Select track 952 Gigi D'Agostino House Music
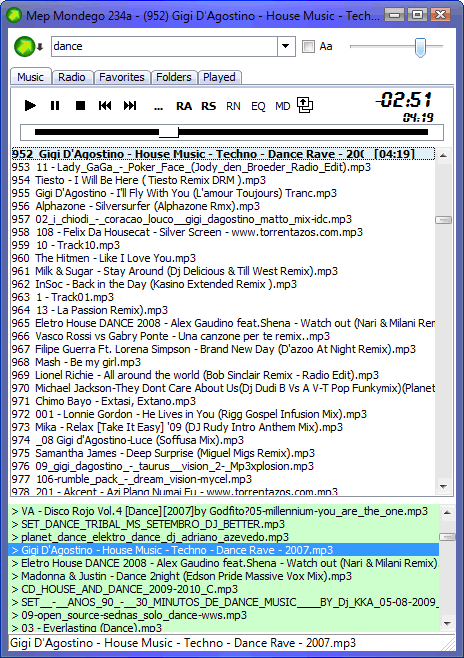This screenshot has height=658, width=464. click(223, 154)
